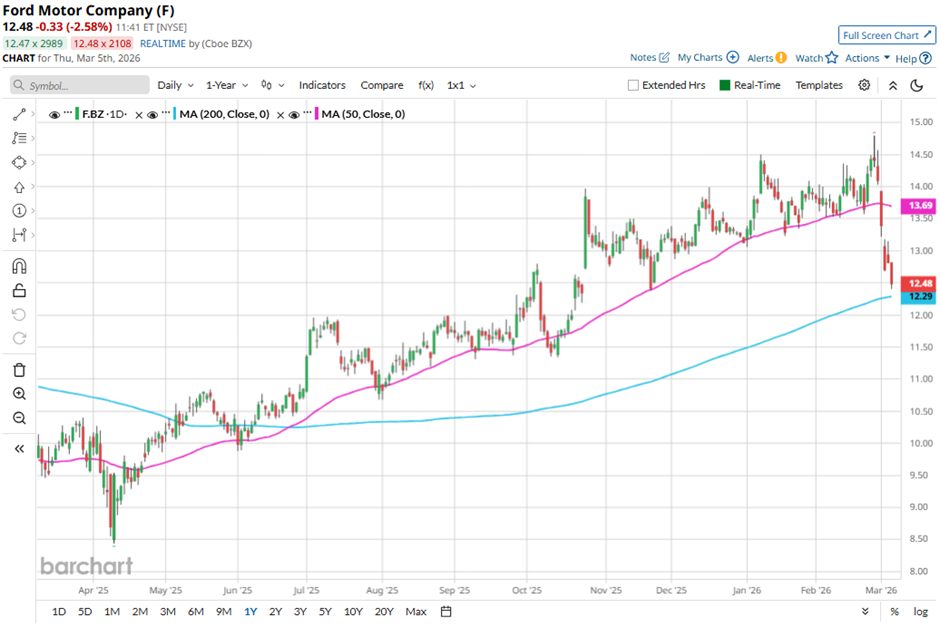Expand the 1-Year period dropdown
The width and height of the screenshot is (940, 627).
[x=226, y=85]
